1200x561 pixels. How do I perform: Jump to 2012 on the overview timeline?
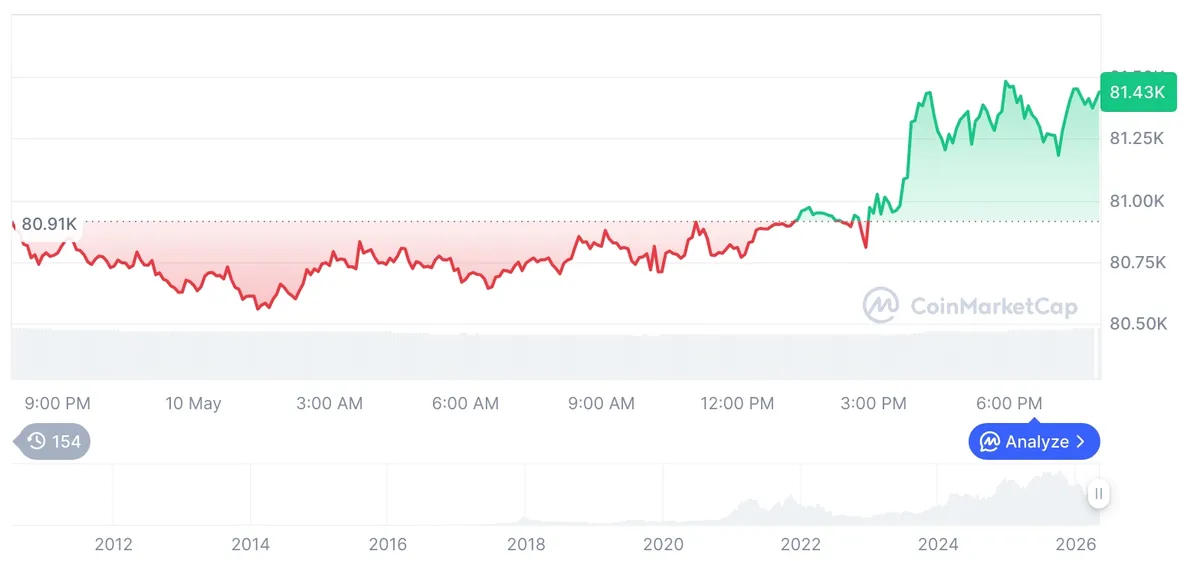(113, 545)
